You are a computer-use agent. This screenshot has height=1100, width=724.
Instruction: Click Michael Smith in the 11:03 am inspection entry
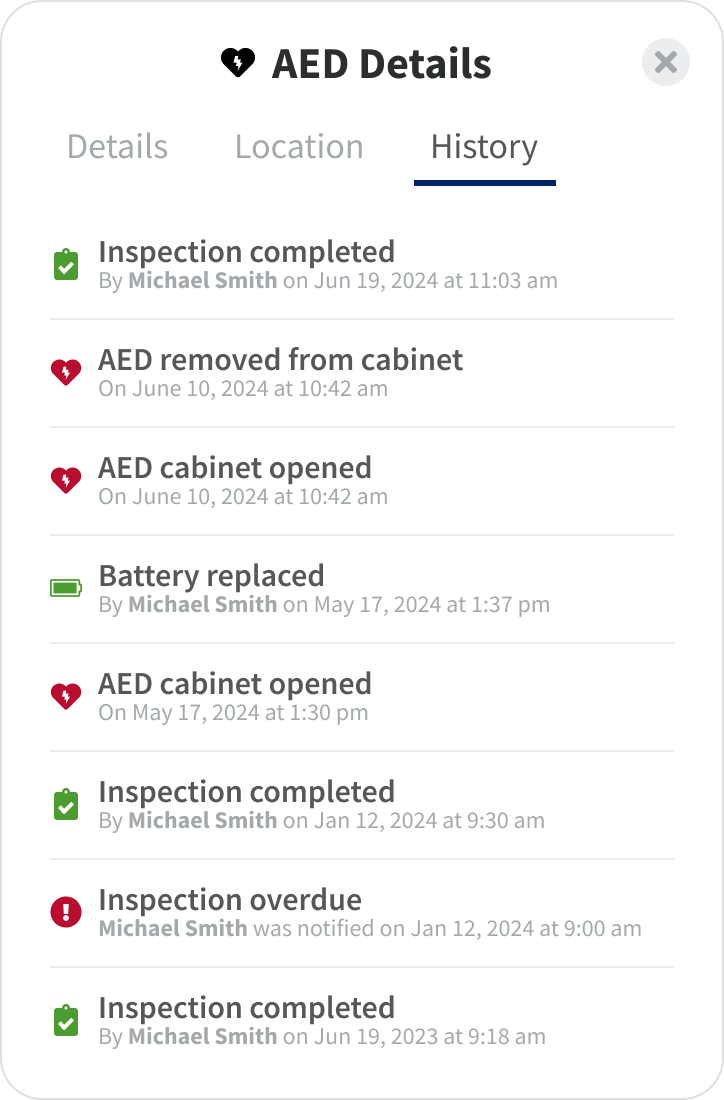pyautogui.click(x=202, y=280)
